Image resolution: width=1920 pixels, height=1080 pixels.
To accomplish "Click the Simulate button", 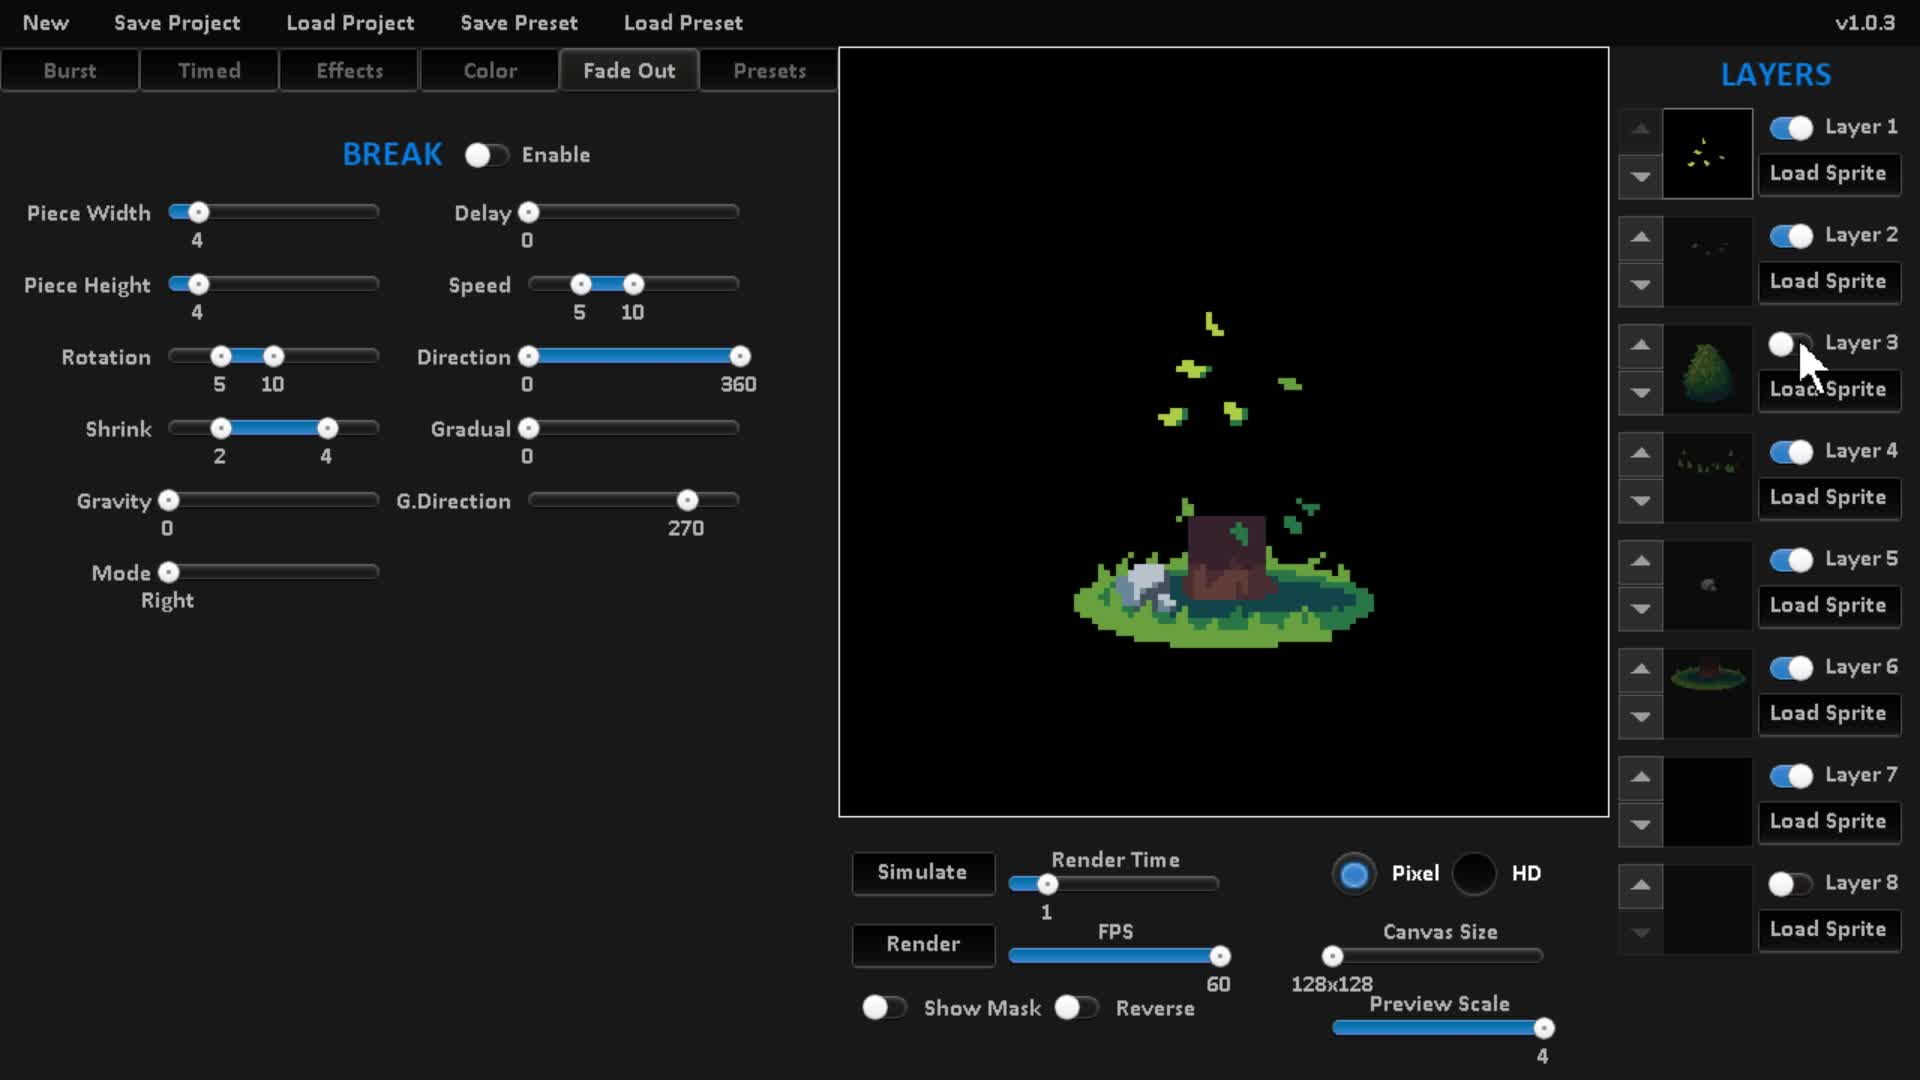I will 922,872.
